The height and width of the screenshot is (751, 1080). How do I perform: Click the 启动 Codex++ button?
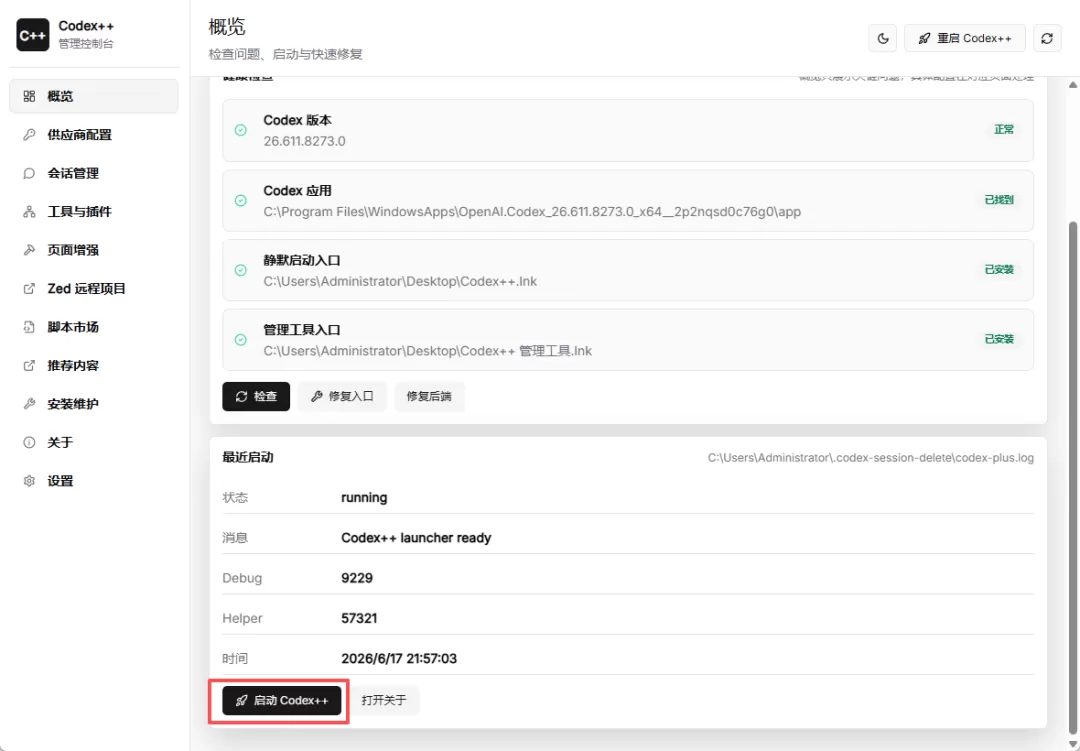click(282, 701)
